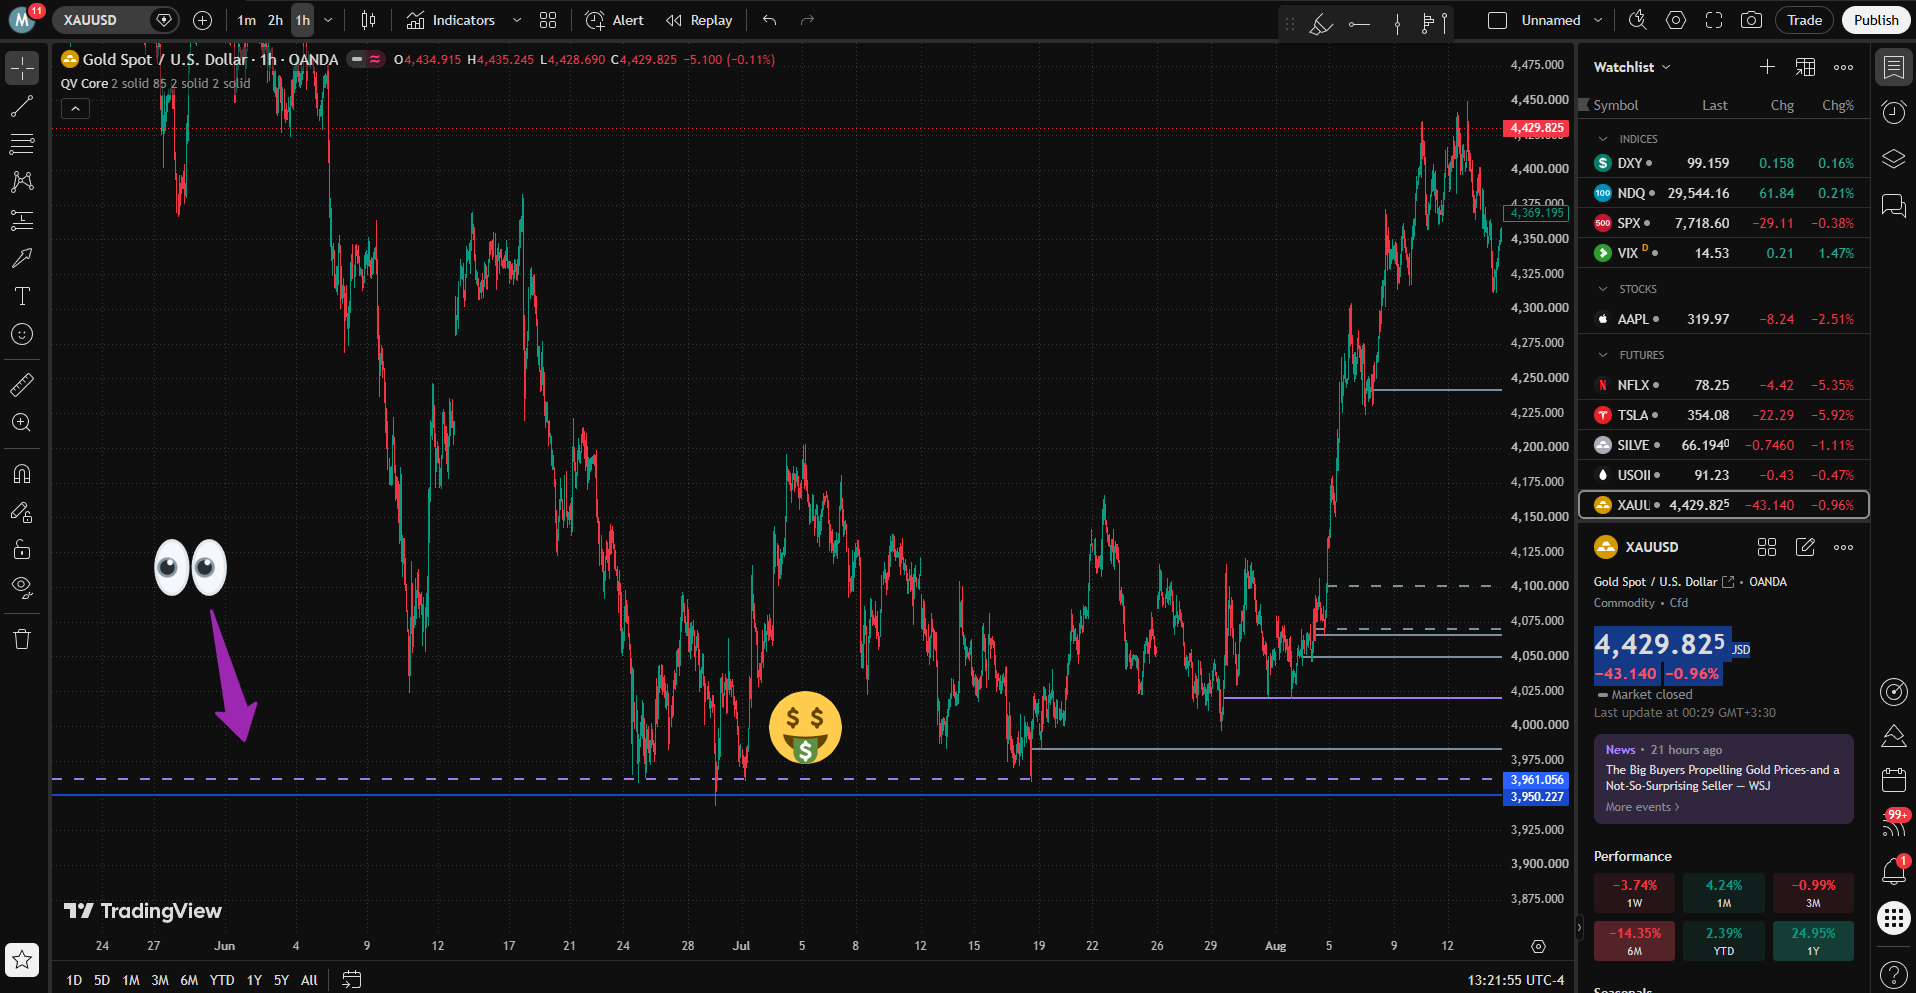Open the Trade panel
The width and height of the screenshot is (1916, 993).
pyautogui.click(x=1804, y=20)
